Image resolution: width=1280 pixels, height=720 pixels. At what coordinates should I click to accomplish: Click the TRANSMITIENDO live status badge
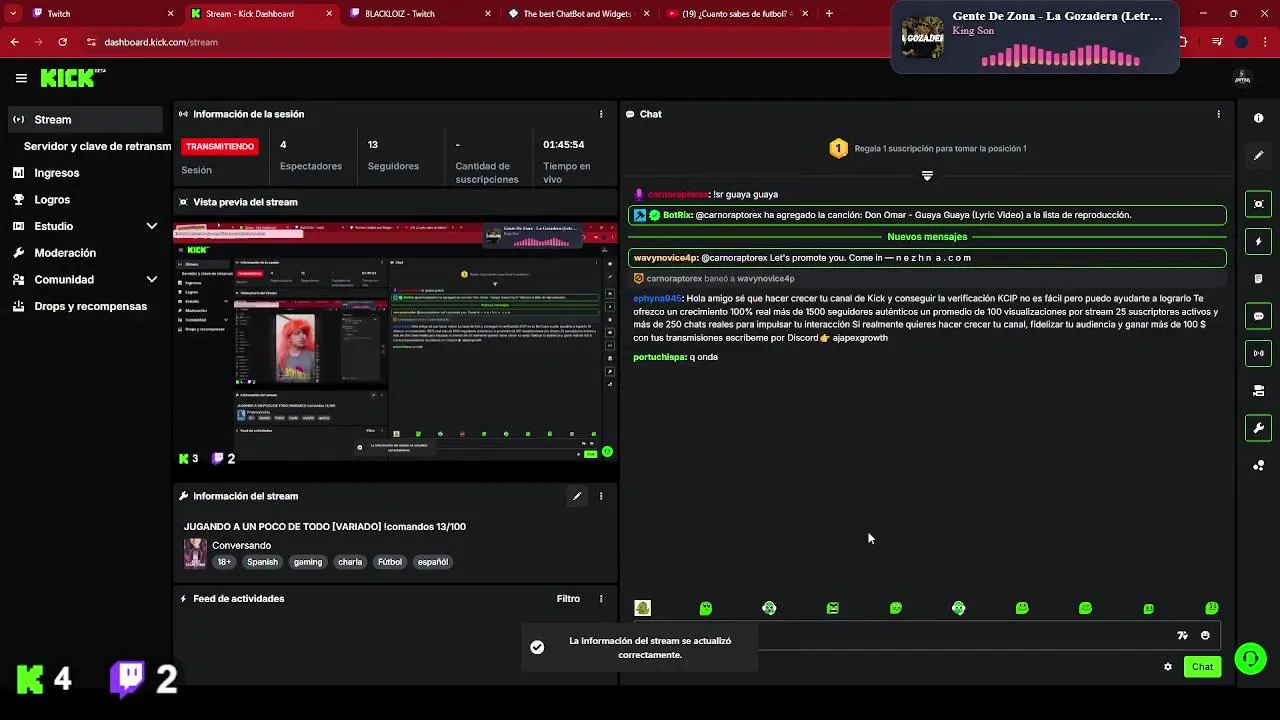[x=220, y=146]
